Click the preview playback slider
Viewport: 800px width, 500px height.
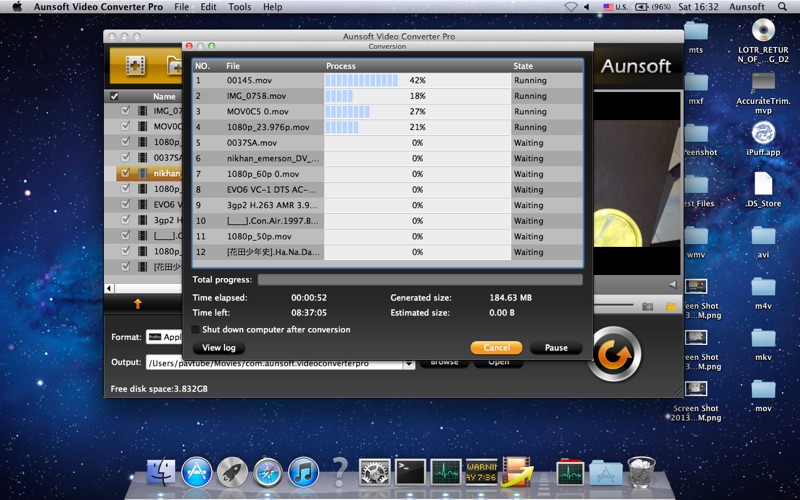pos(614,305)
